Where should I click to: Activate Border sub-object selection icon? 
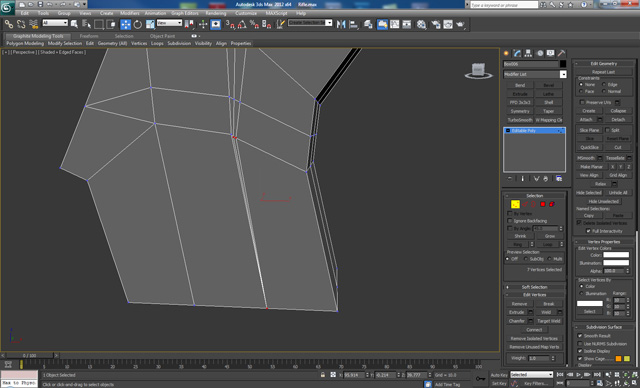coord(533,204)
